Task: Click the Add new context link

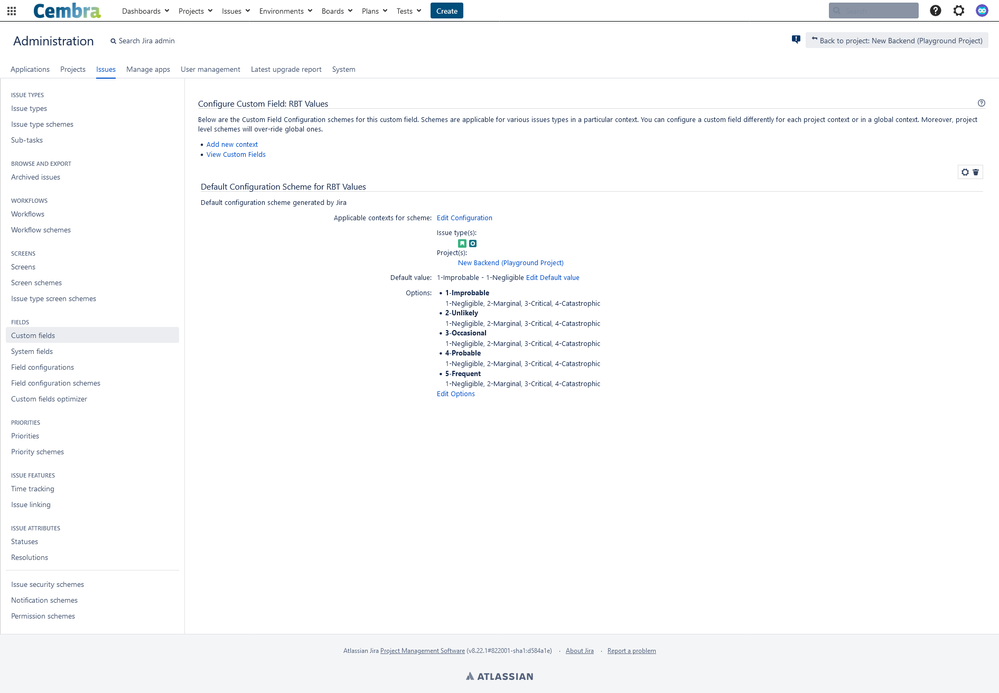Action: click(232, 145)
